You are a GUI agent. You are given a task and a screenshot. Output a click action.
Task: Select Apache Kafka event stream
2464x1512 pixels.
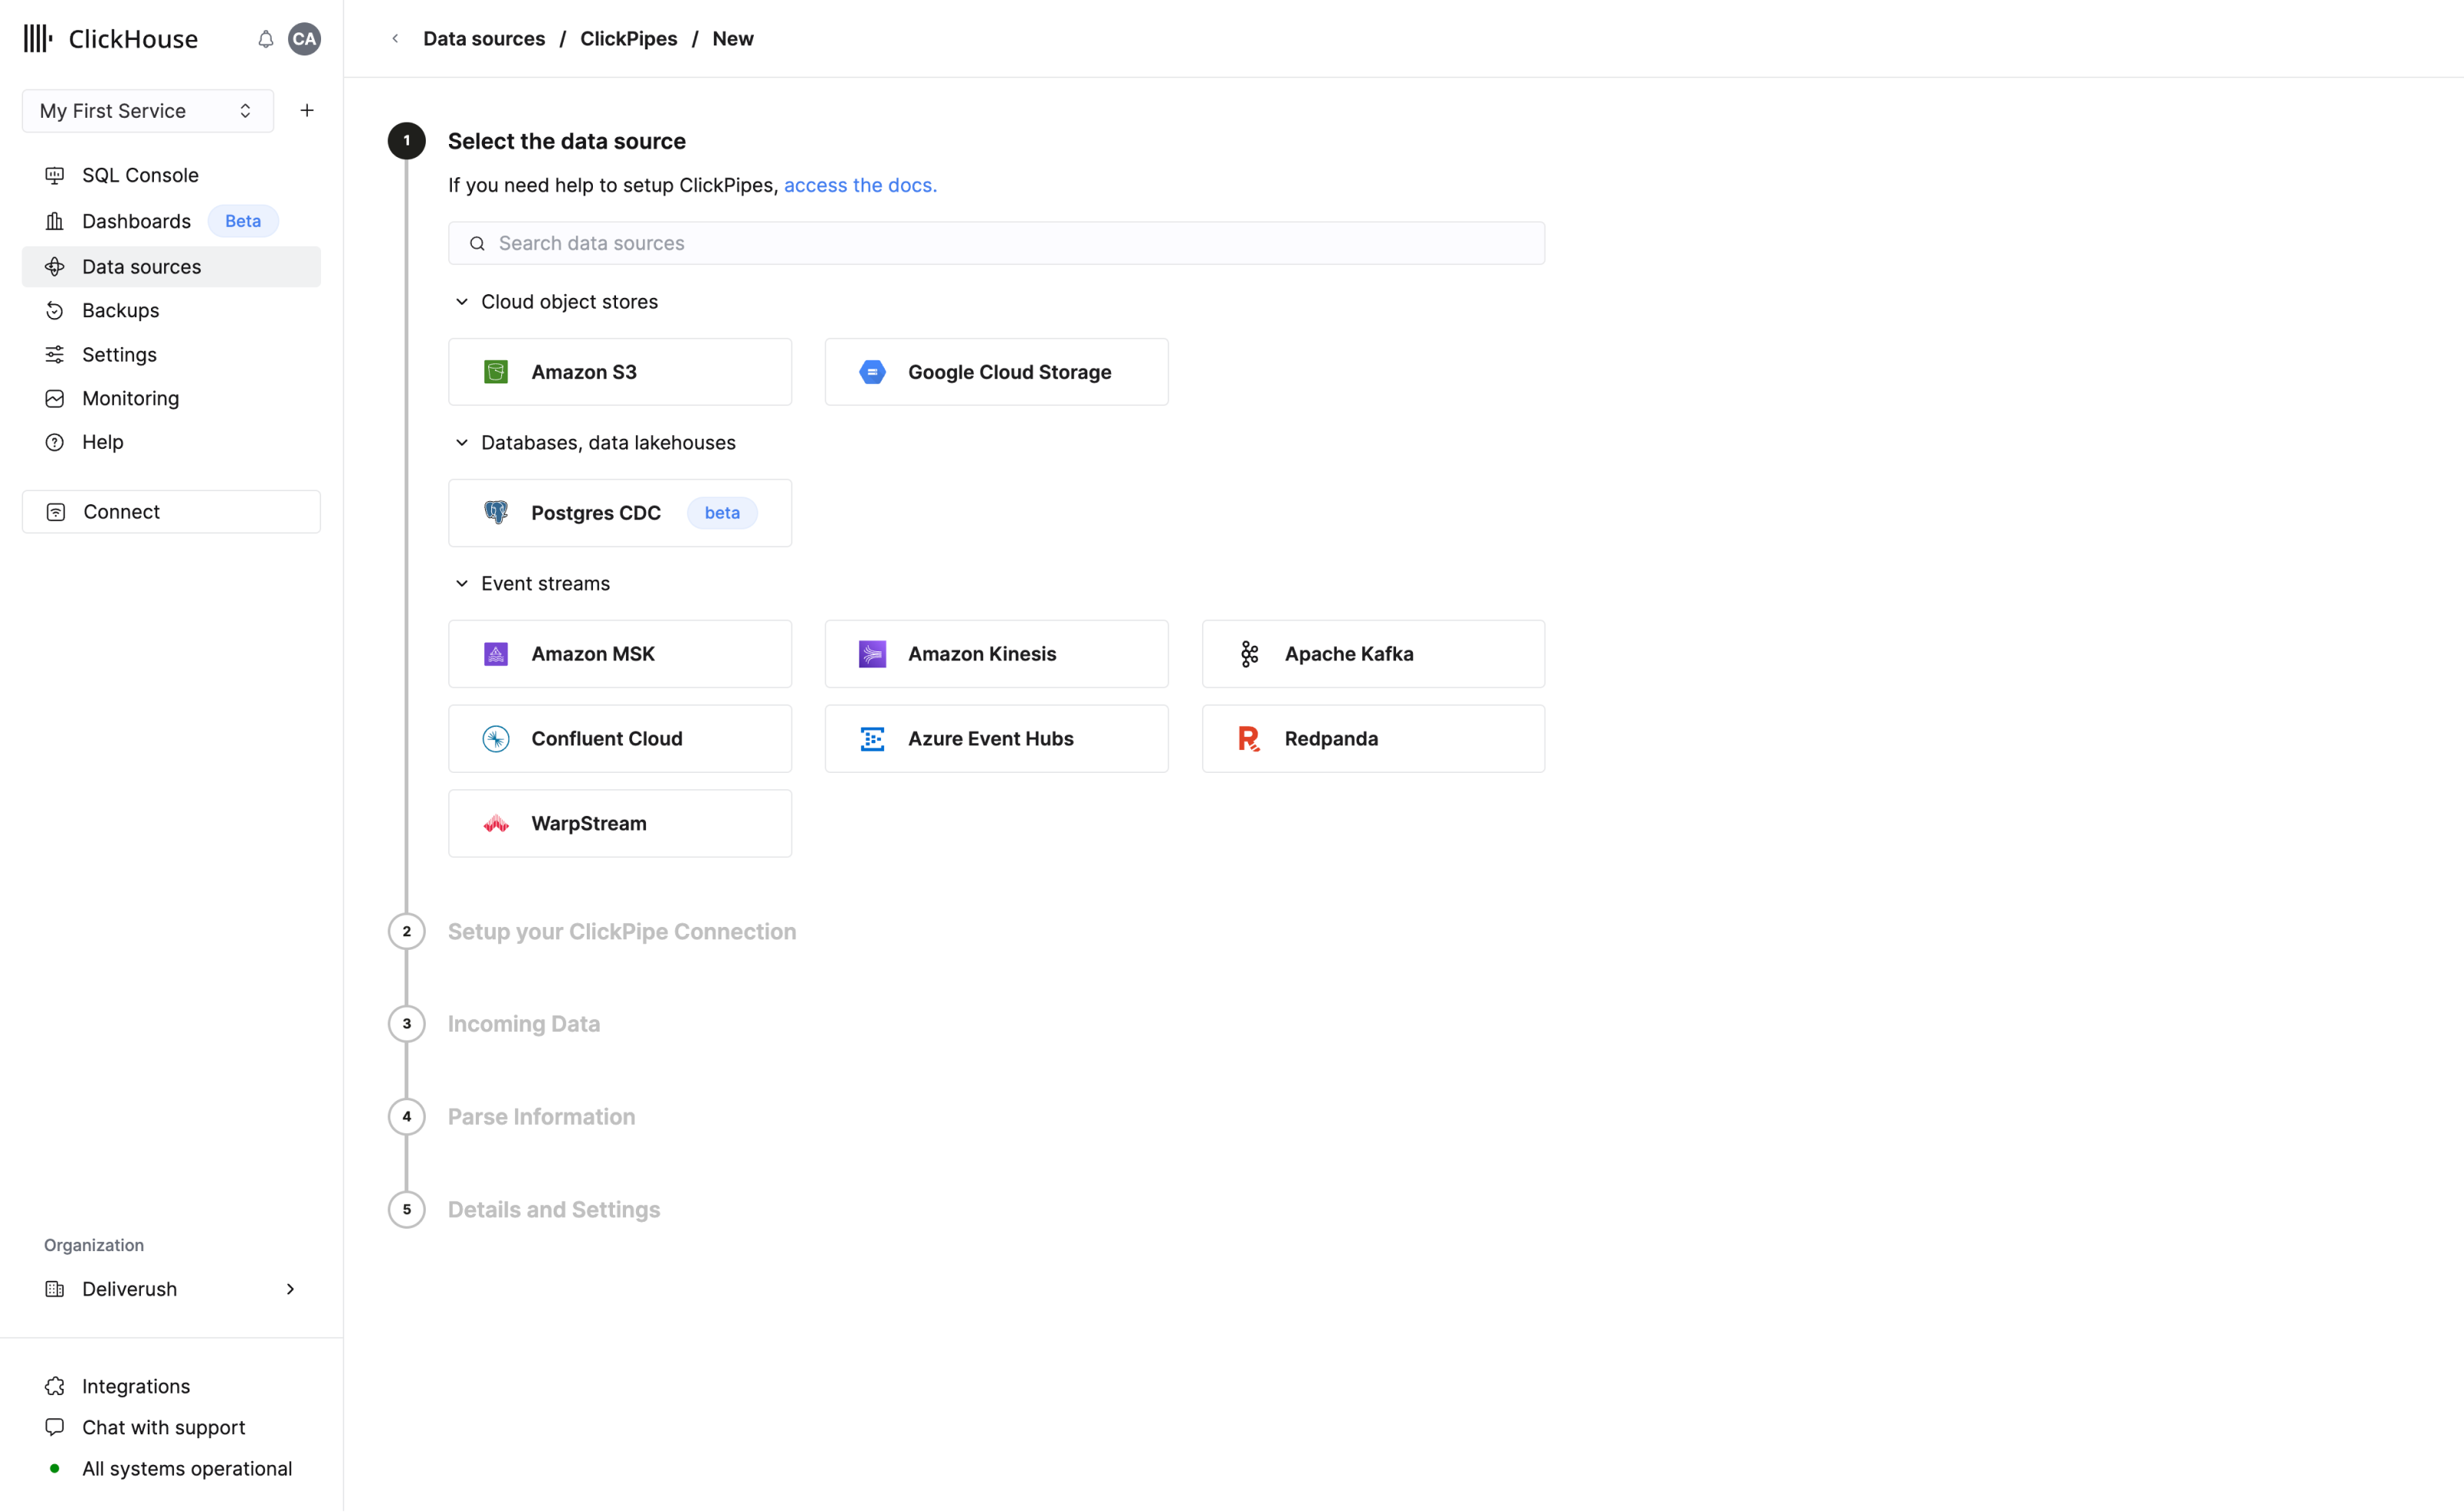pos(1373,653)
